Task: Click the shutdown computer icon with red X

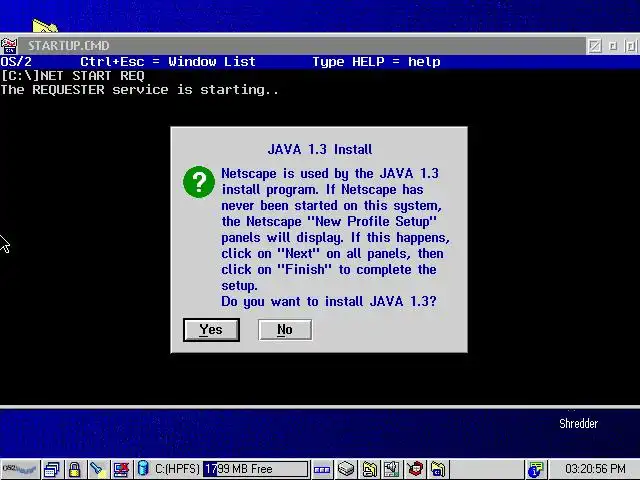Action: click(x=121, y=469)
